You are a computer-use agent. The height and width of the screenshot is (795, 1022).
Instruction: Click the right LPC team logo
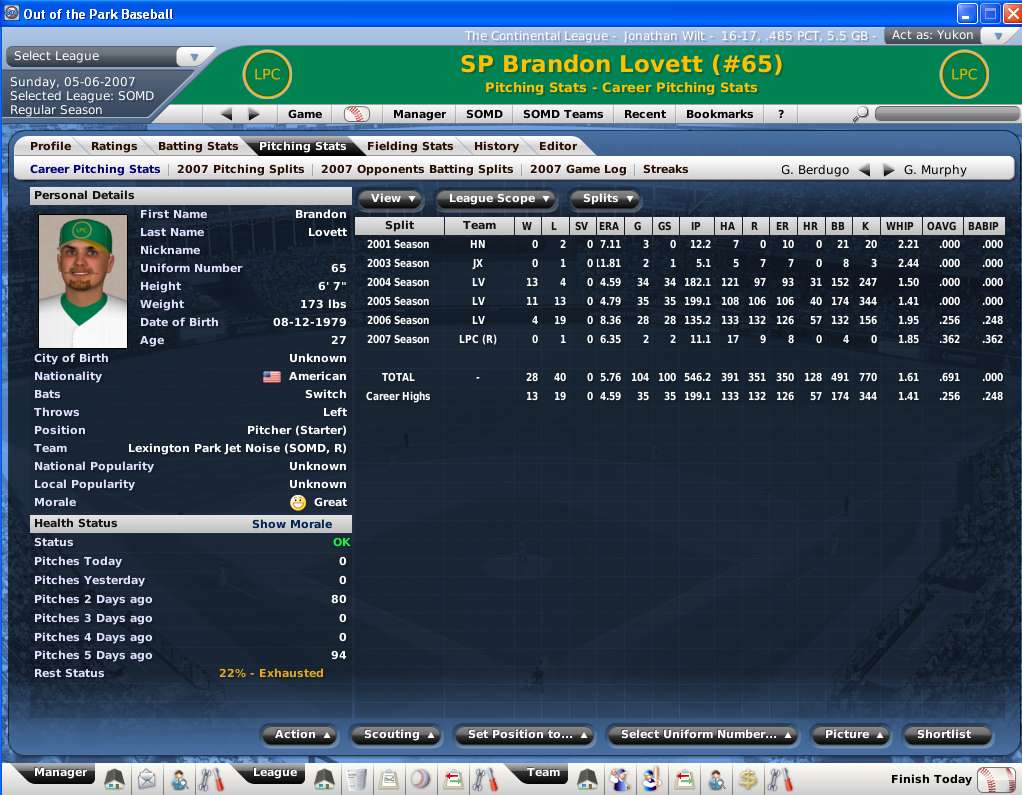(964, 74)
